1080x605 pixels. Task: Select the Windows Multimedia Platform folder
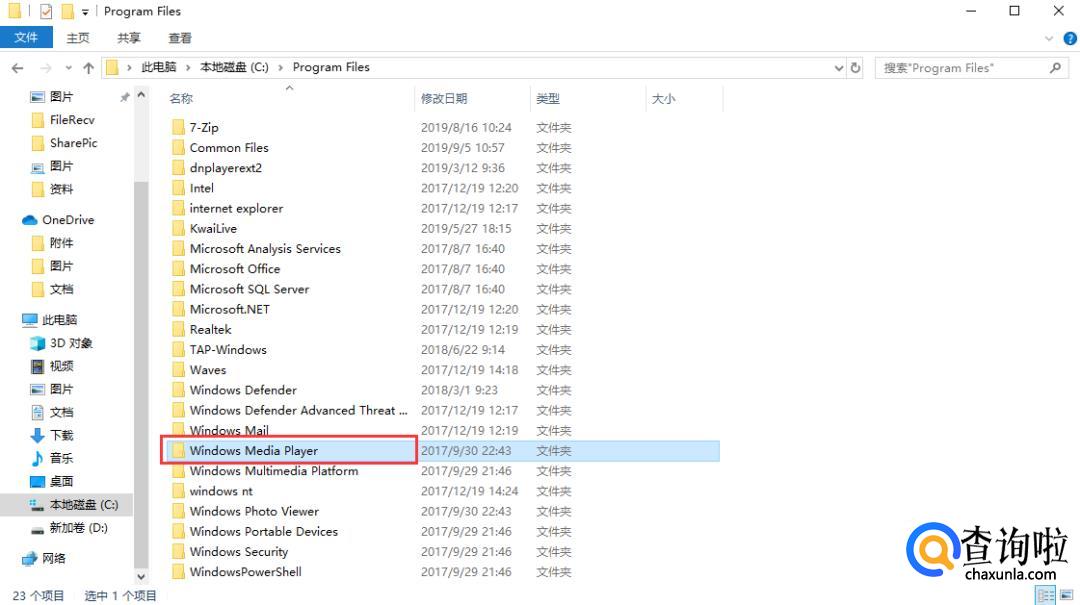pos(274,471)
